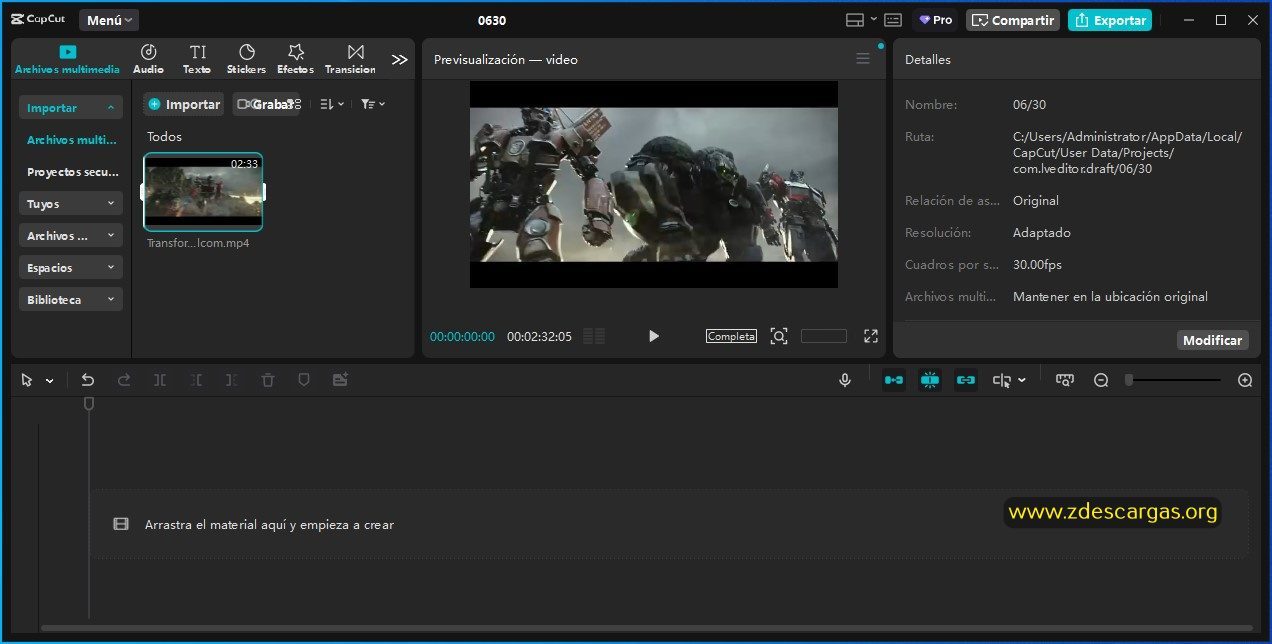
Task: Open the Menú dropdown
Action: (109, 20)
